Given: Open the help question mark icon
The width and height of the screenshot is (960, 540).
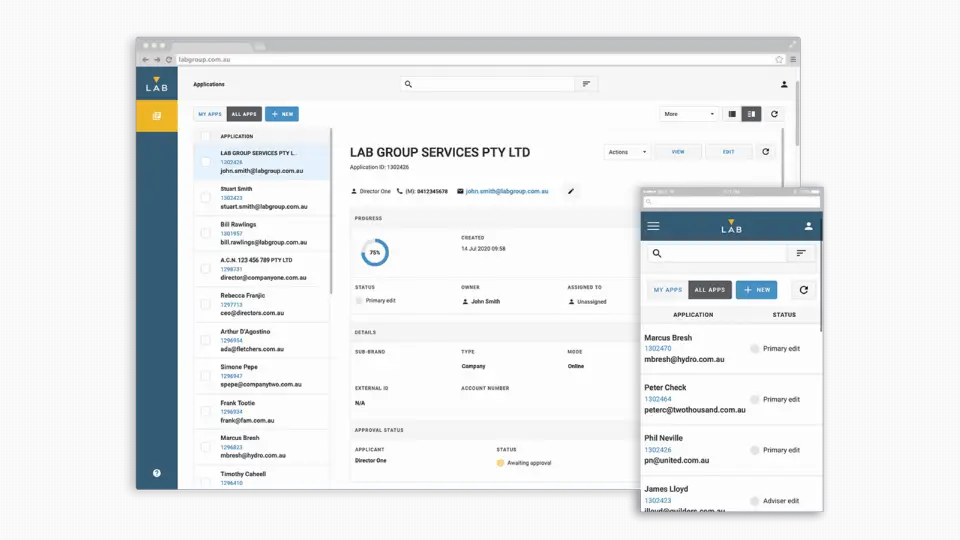Looking at the screenshot, I should [157, 473].
